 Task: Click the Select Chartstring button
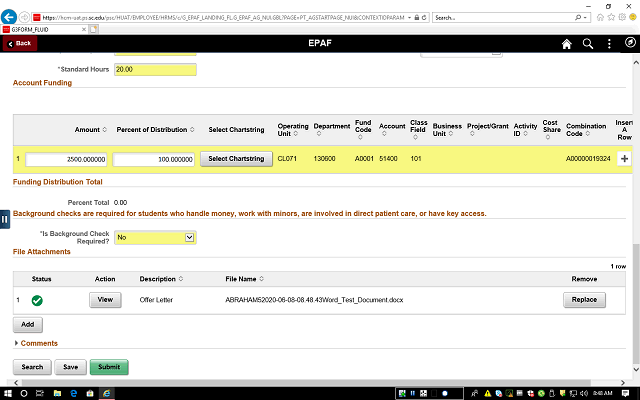[x=236, y=159]
